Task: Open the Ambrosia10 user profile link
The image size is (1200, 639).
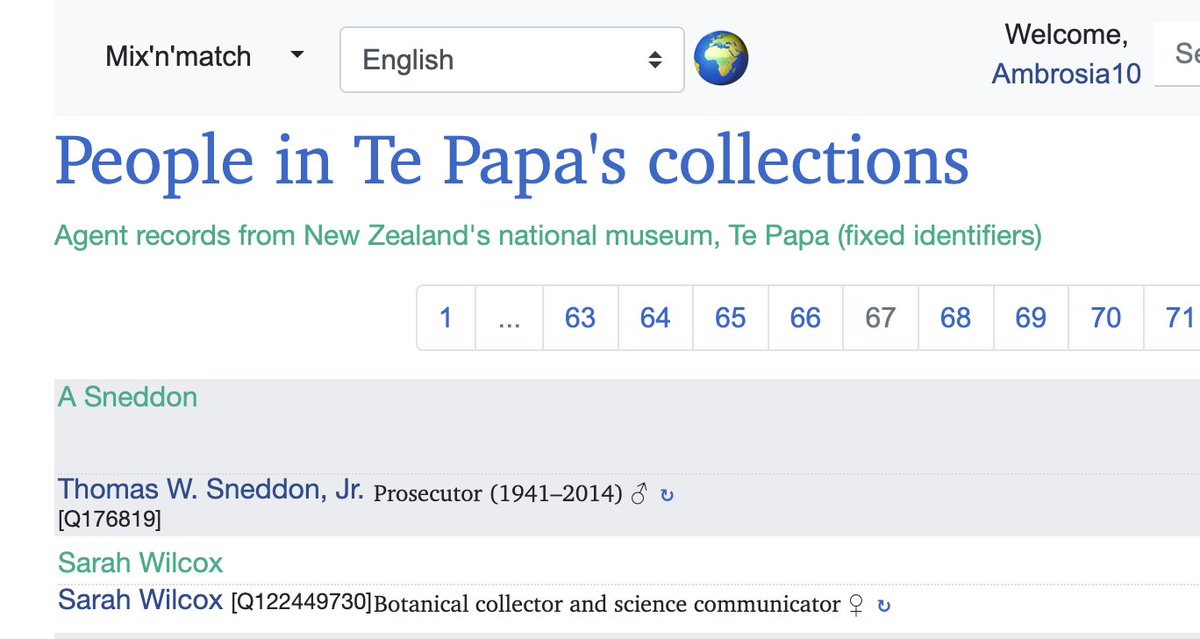Action: click(1066, 74)
